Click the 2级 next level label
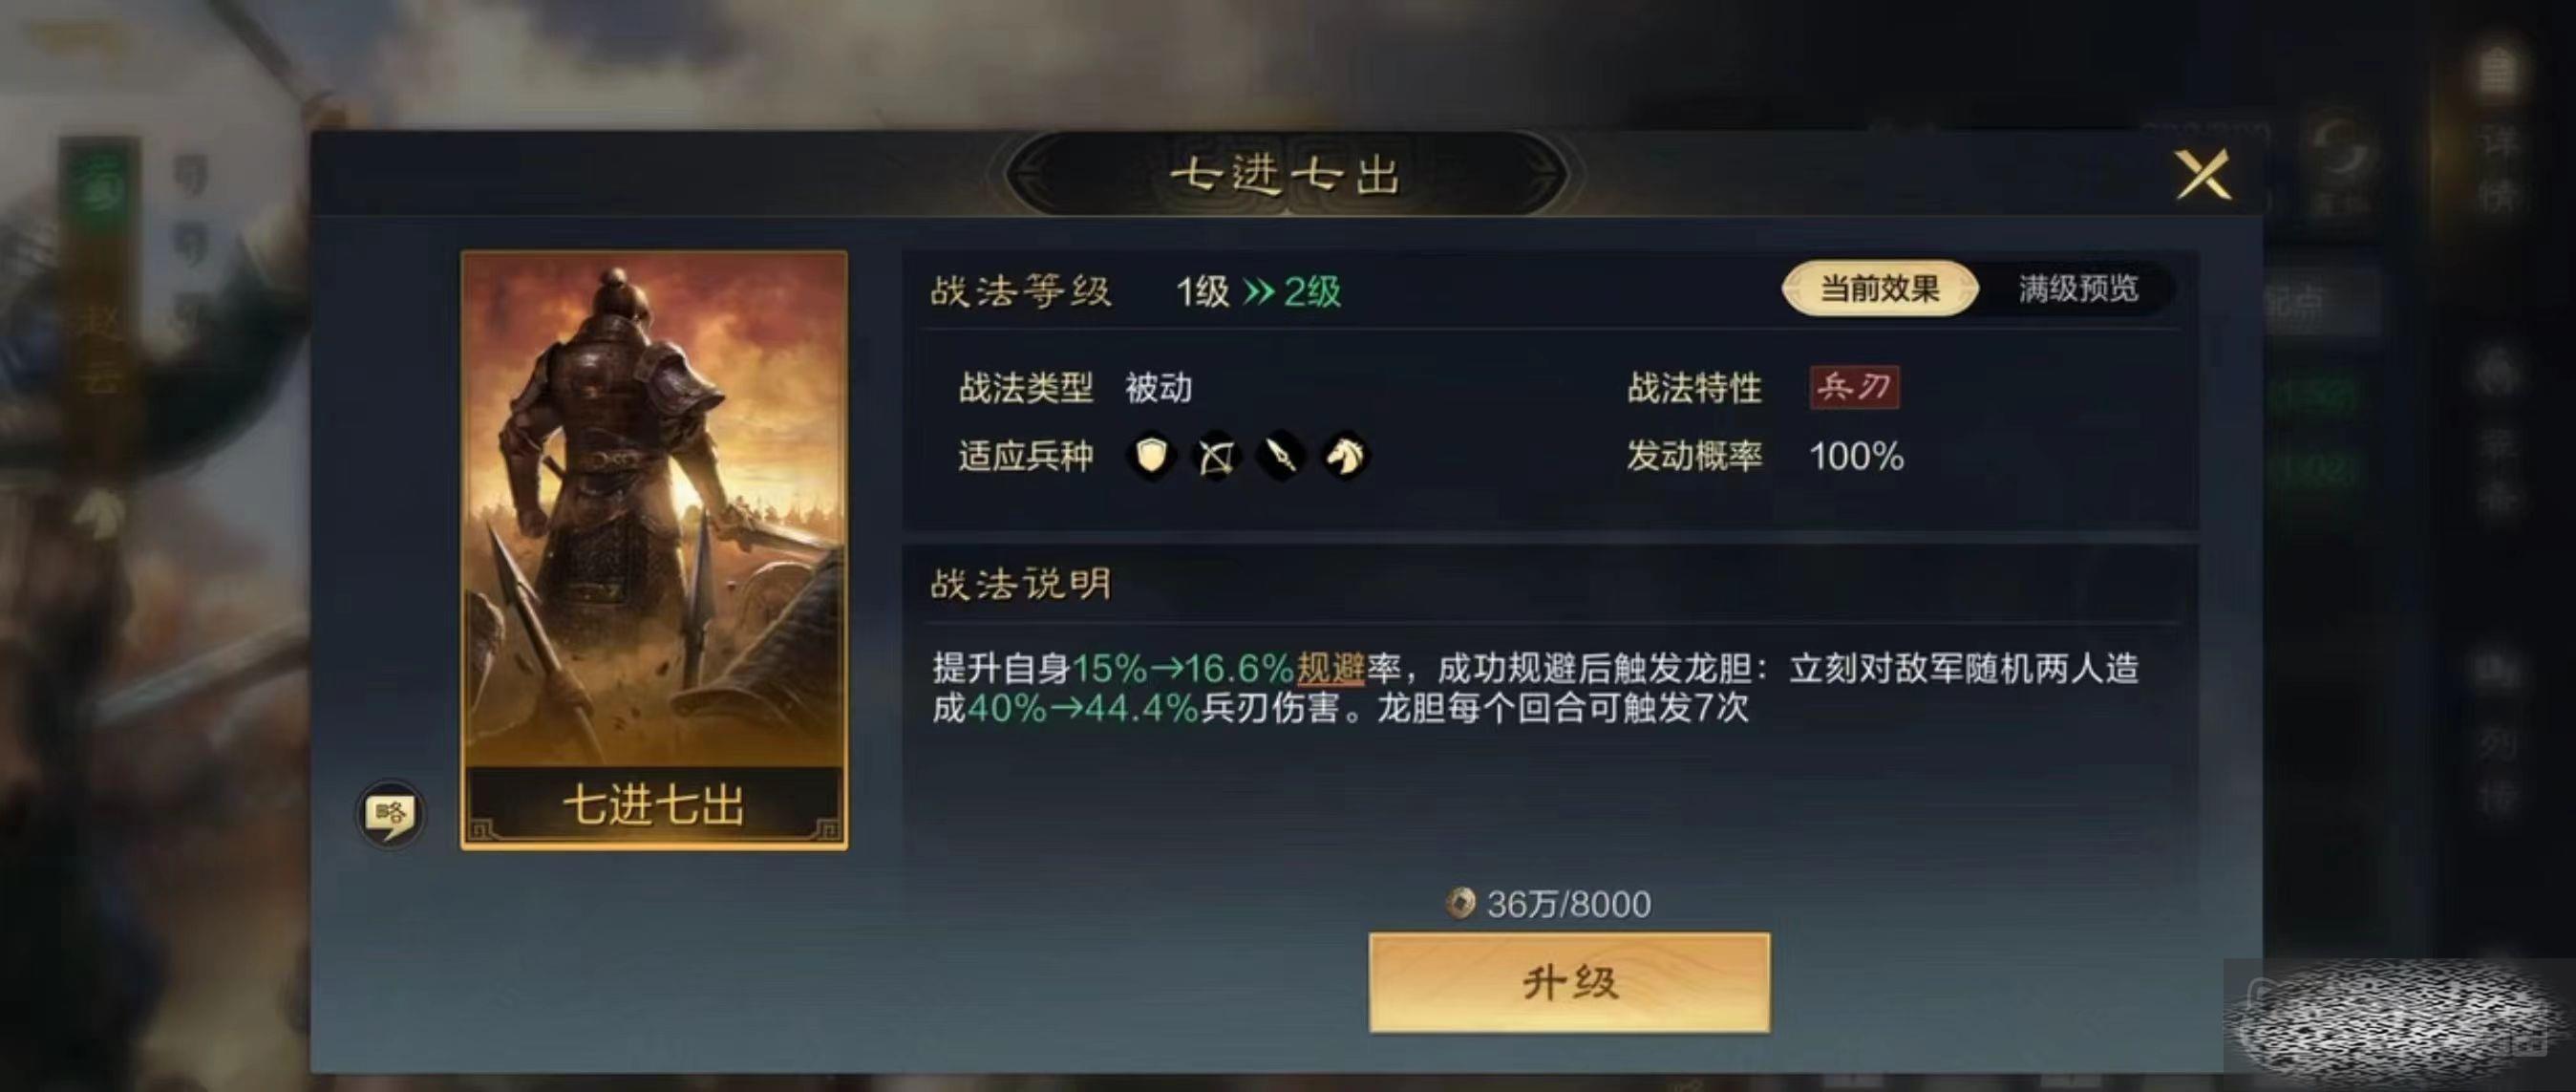Viewport: 2576px width, 1092px height. click(1312, 291)
